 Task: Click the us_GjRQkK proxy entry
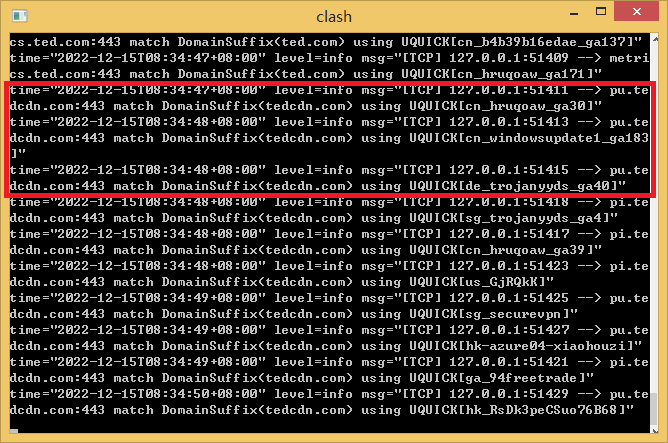(x=503, y=282)
